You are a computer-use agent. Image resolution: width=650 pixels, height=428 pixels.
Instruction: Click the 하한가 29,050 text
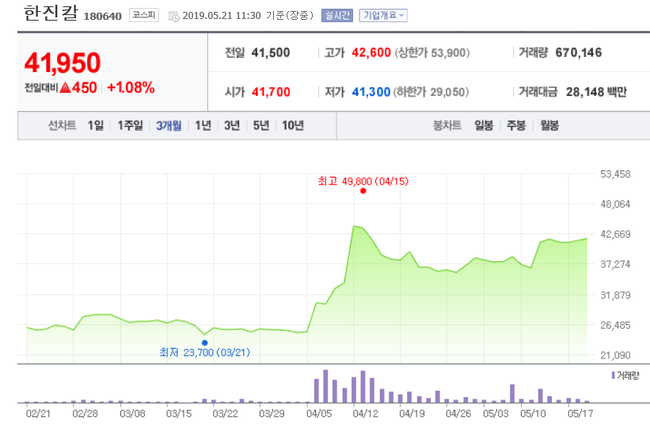pos(431,92)
